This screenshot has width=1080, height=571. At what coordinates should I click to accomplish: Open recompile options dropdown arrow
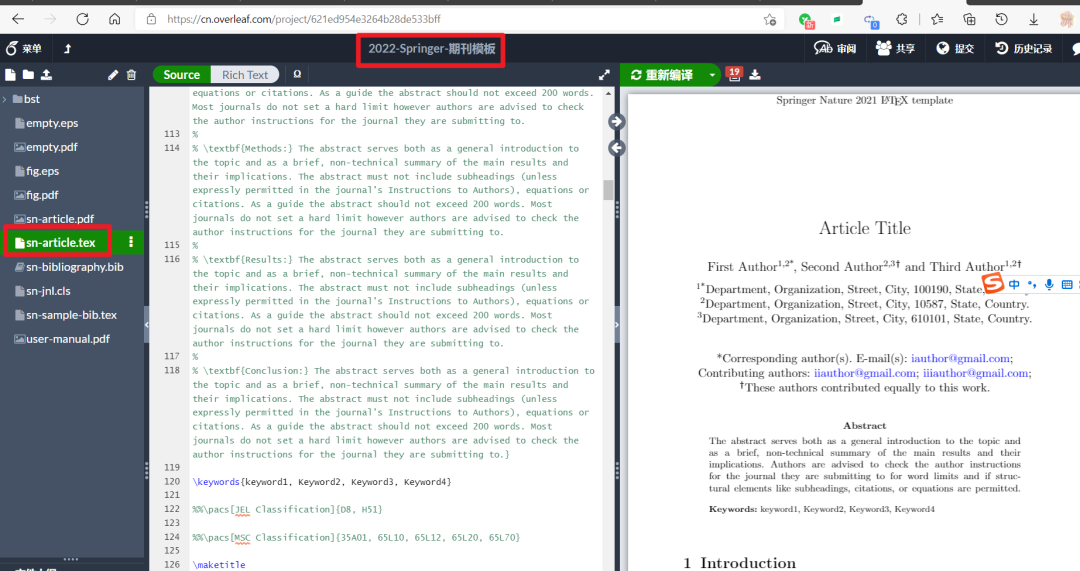[x=712, y=75]
